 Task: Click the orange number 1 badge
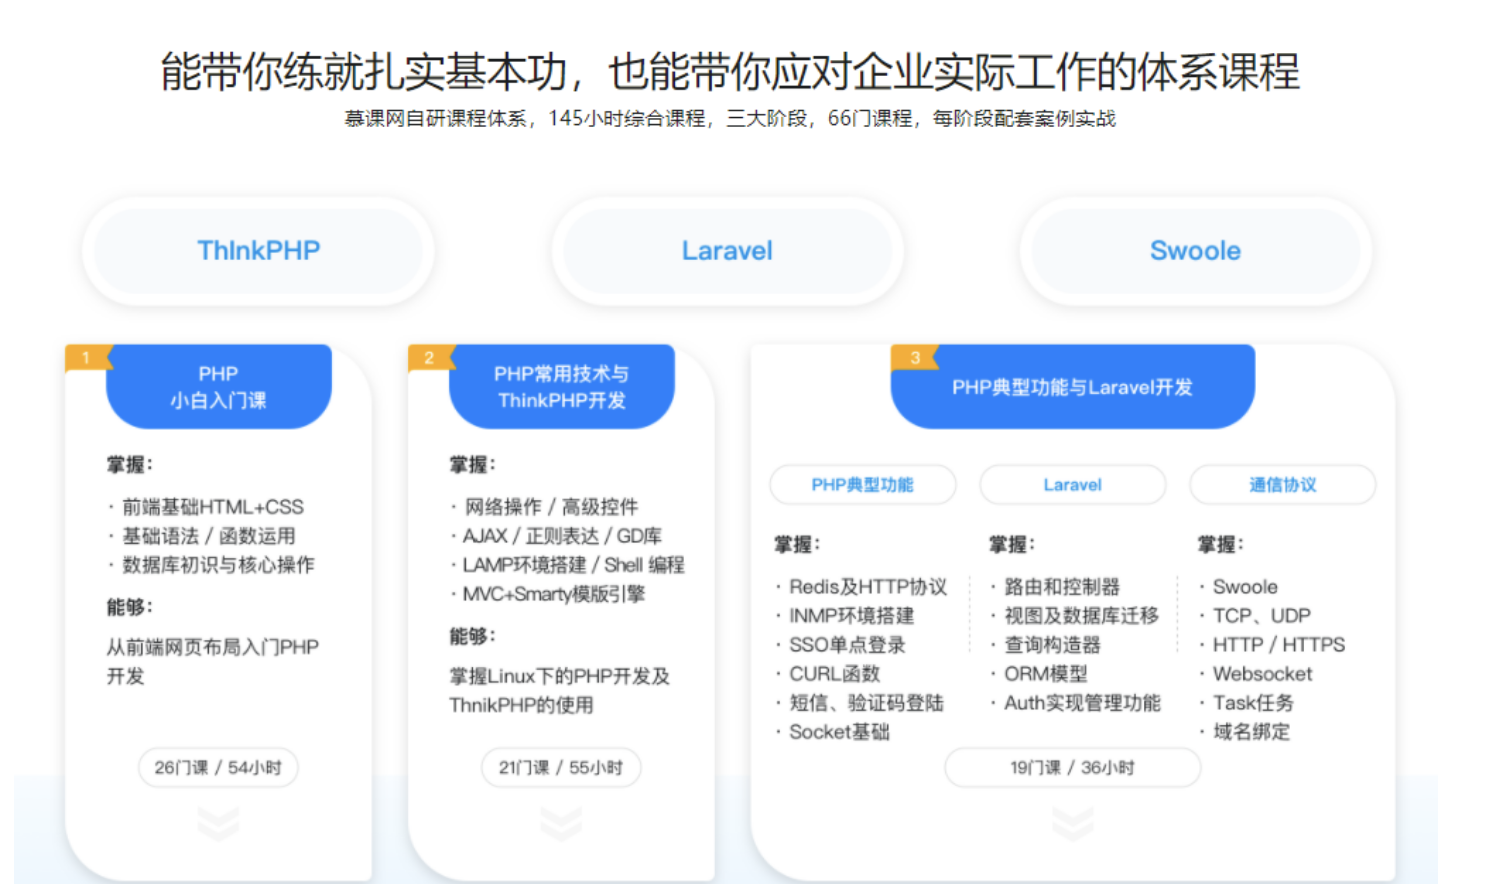click(87, 358)
